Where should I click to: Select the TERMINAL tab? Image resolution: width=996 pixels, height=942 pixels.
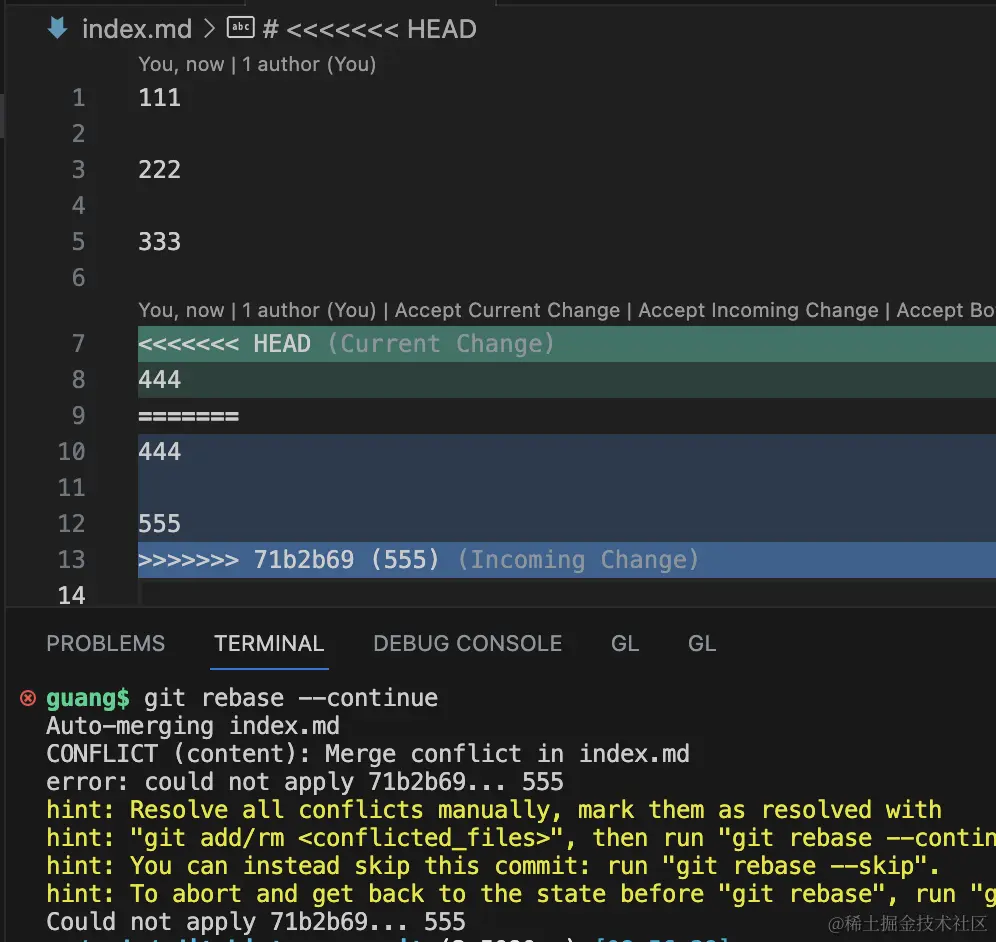269,643
